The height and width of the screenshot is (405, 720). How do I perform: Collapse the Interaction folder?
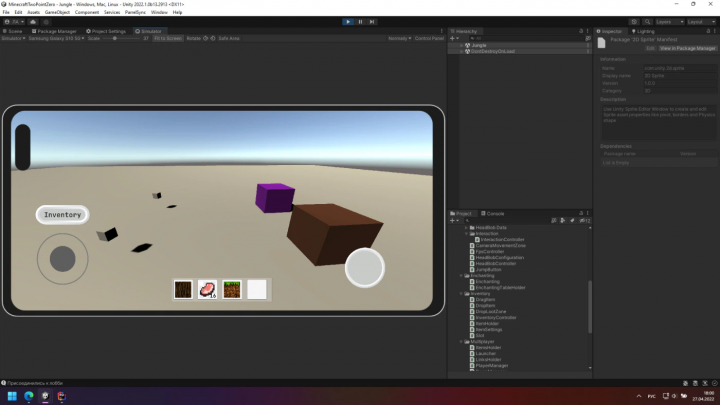(x=467, y=234)
